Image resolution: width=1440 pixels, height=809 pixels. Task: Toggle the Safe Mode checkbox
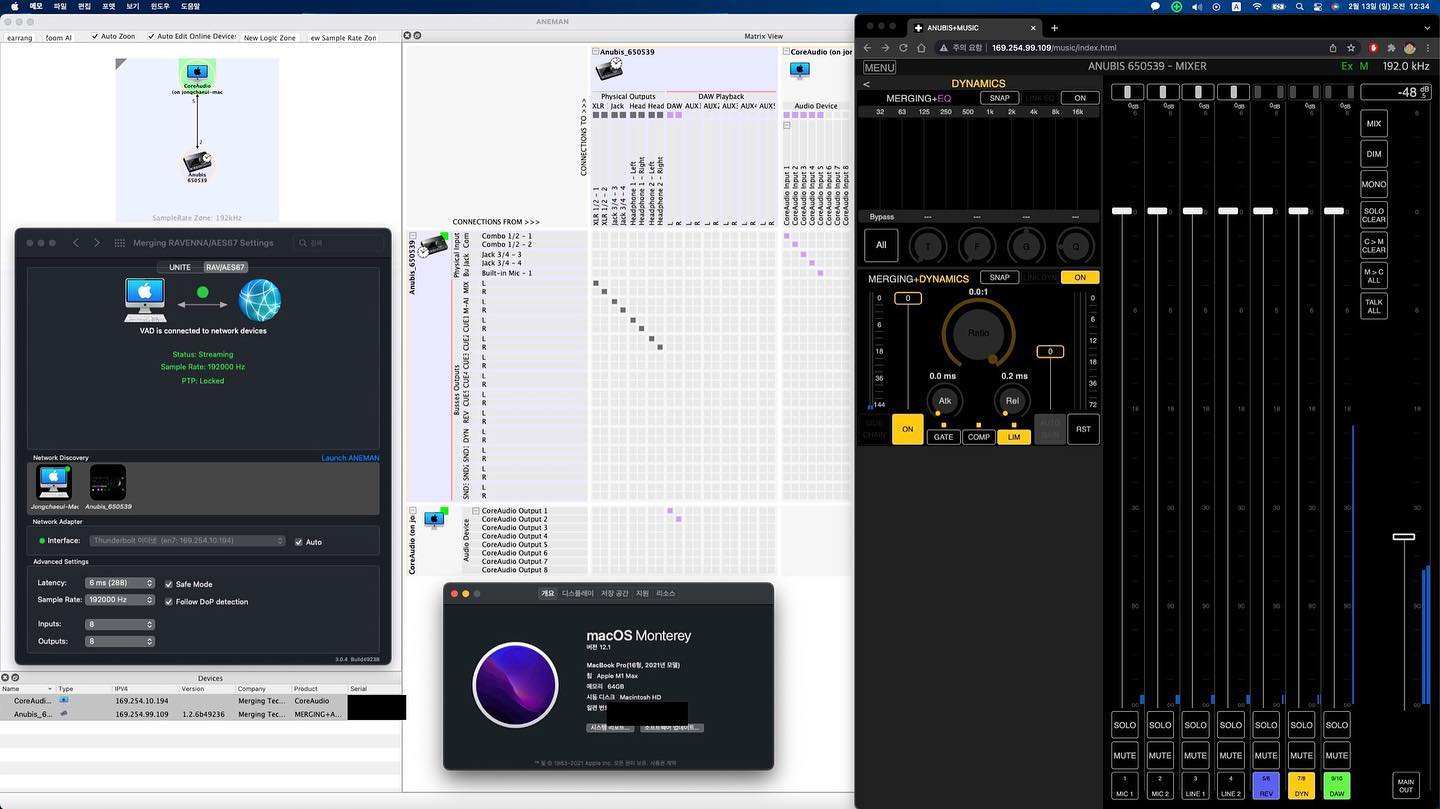coord(168,584)
